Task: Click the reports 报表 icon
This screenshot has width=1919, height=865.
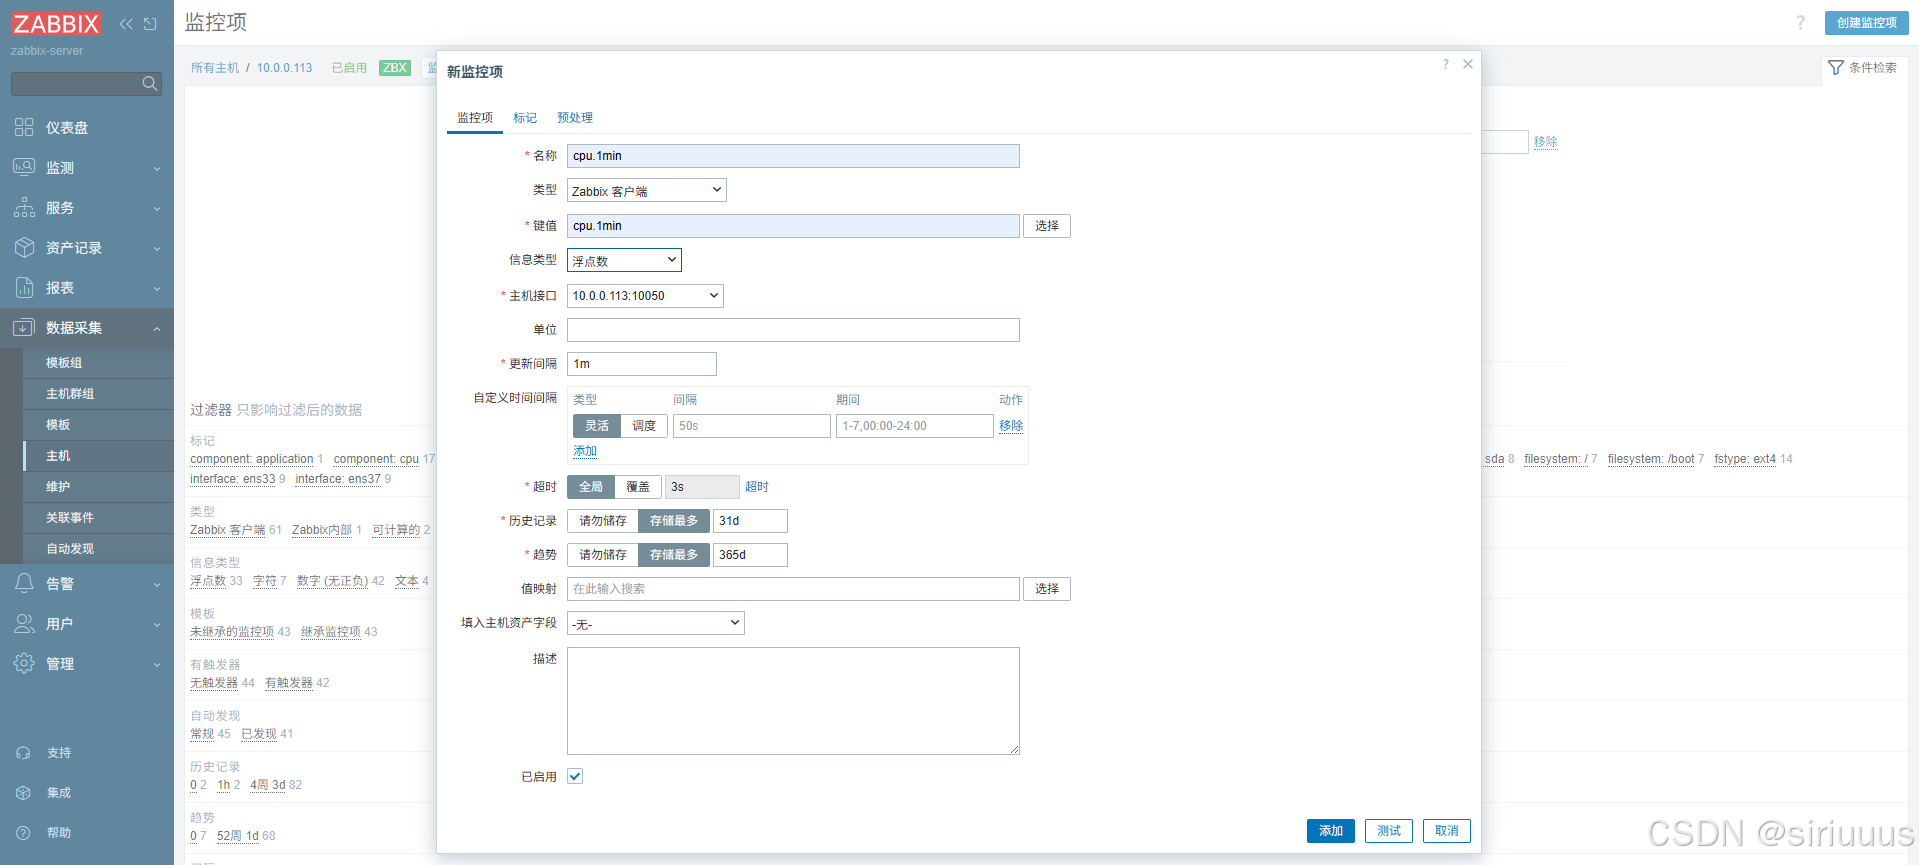Action: click(x=24, y=287)
